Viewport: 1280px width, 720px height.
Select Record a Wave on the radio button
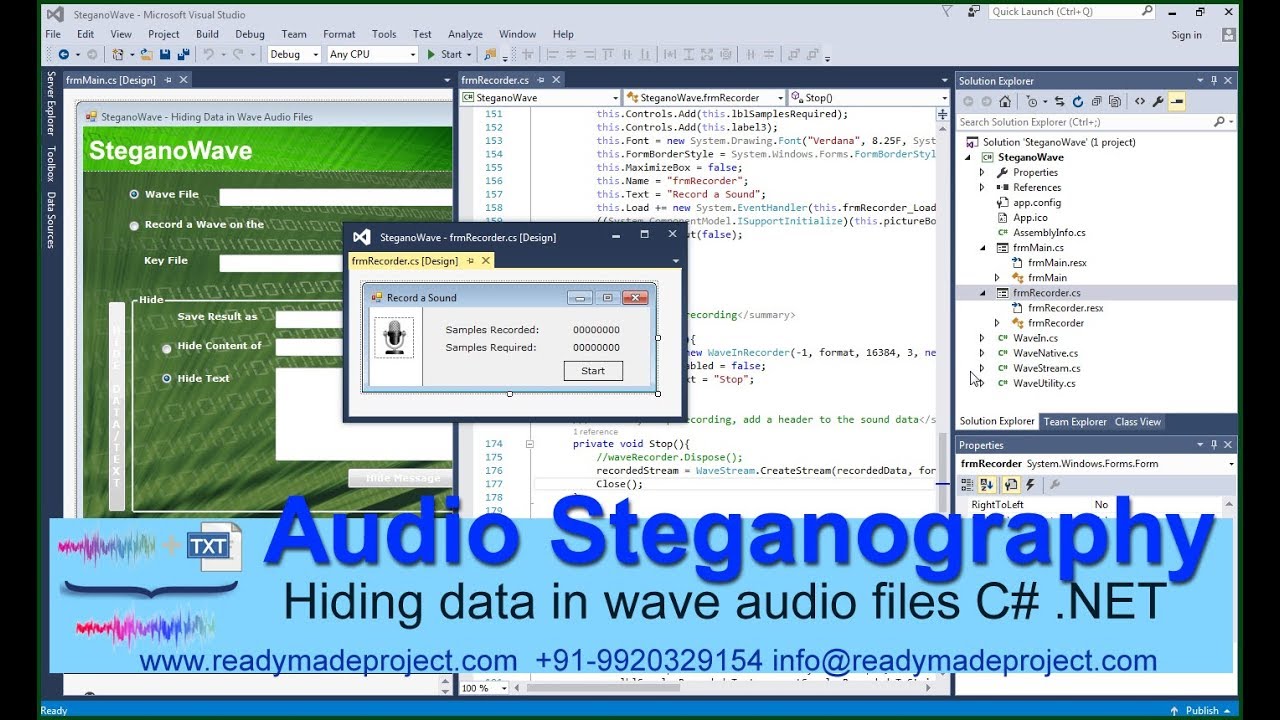click(x=134, y=226)
